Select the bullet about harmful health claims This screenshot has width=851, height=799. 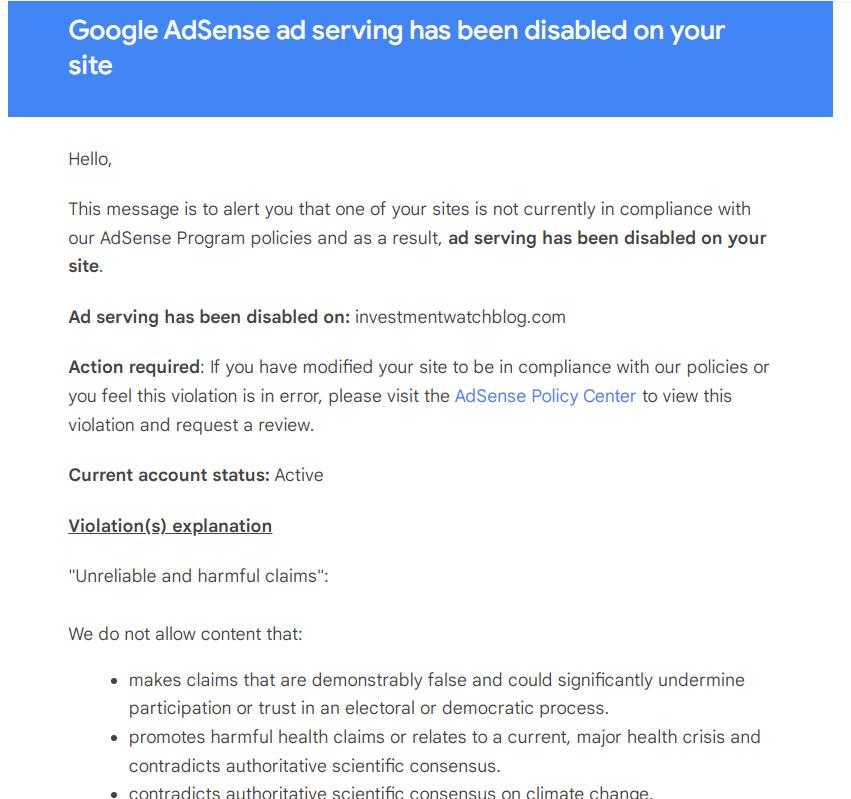[444, 751]
